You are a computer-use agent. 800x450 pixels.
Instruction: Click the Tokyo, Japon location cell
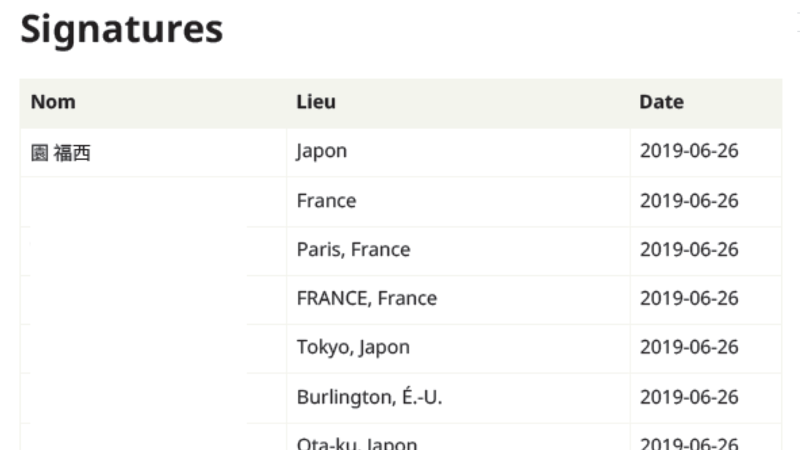tap(353, 348)
